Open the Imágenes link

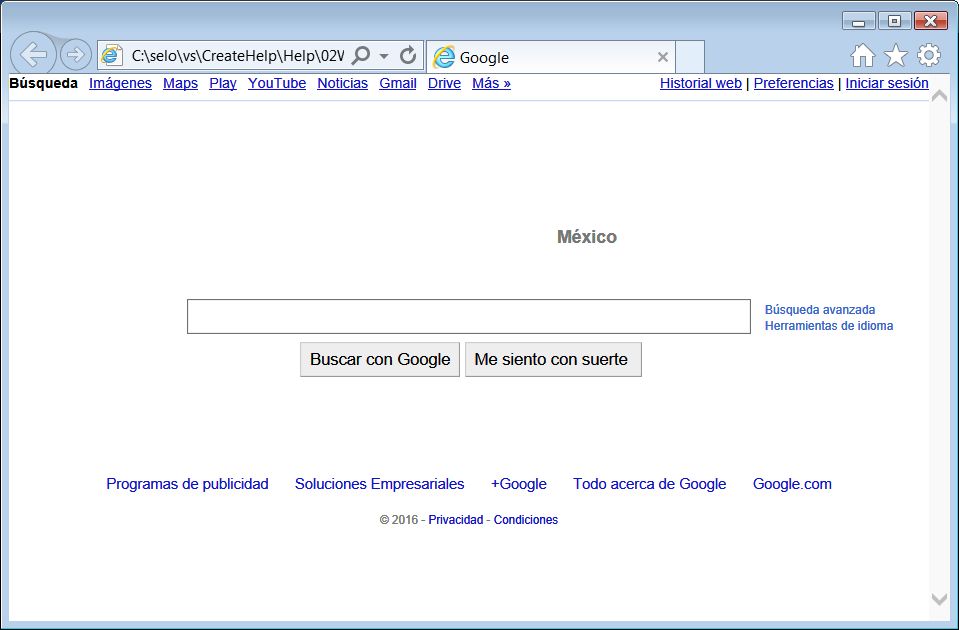[120, 83]
